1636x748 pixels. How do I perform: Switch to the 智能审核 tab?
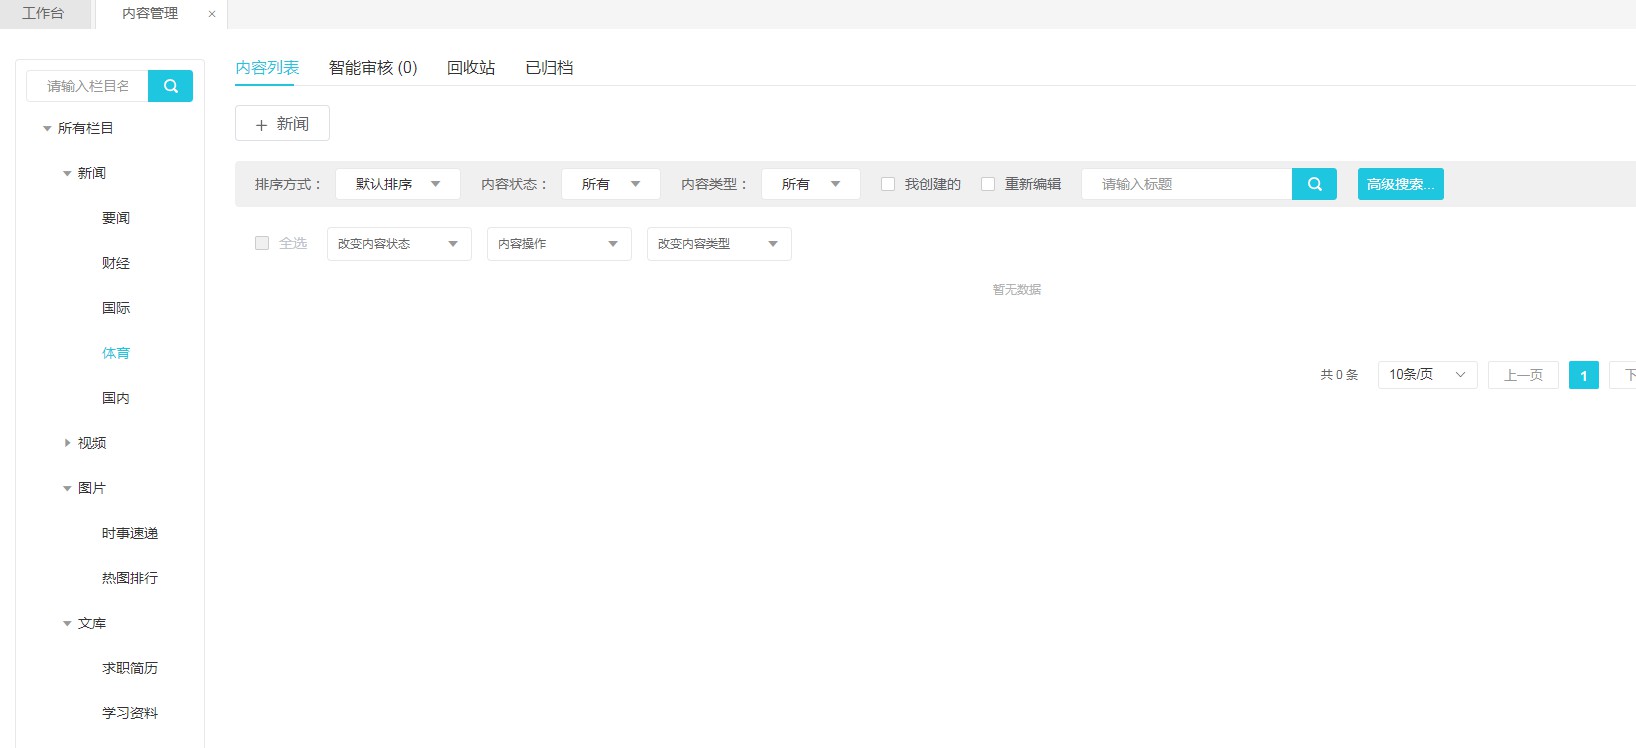click(372, 68)
